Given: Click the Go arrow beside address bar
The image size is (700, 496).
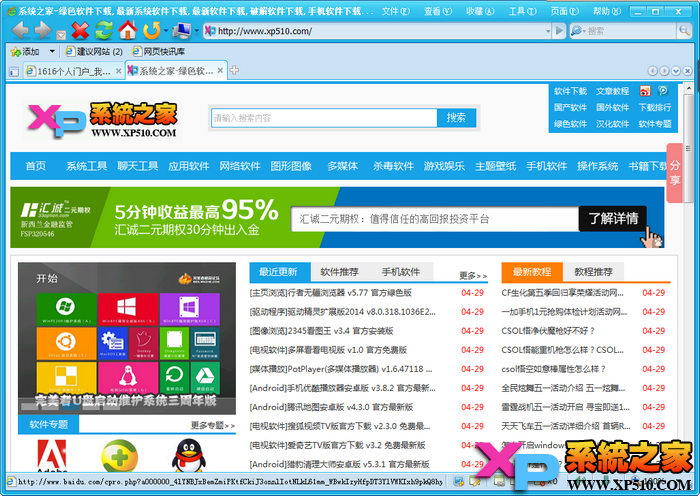Looking at the screenshot, I should [559, 31].
